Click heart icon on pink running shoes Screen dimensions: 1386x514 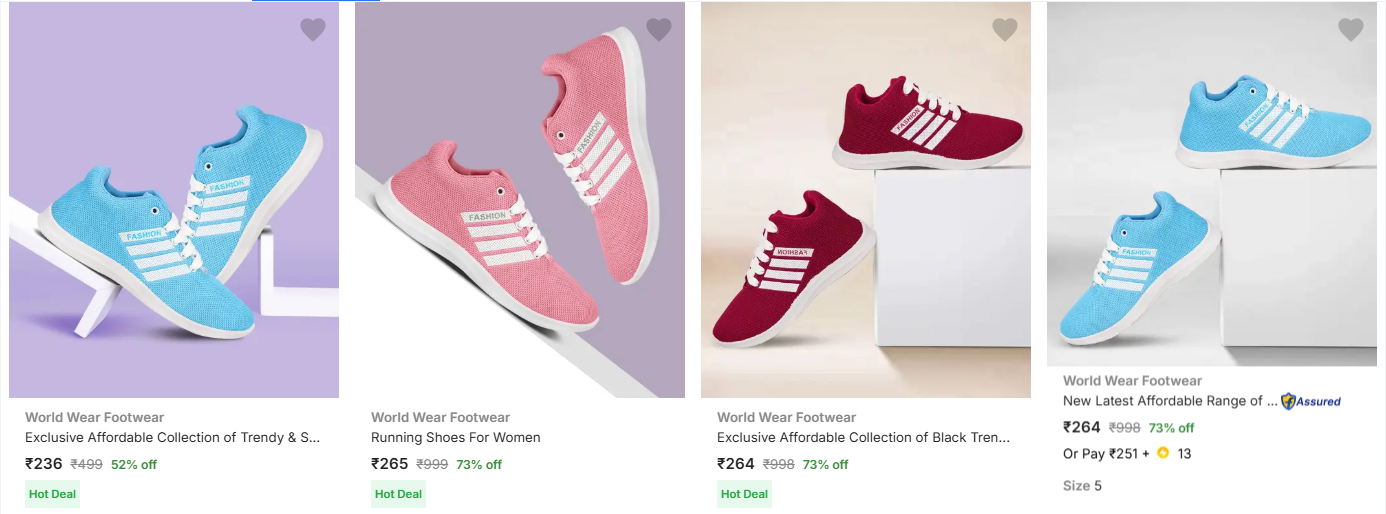pos(659,30)
